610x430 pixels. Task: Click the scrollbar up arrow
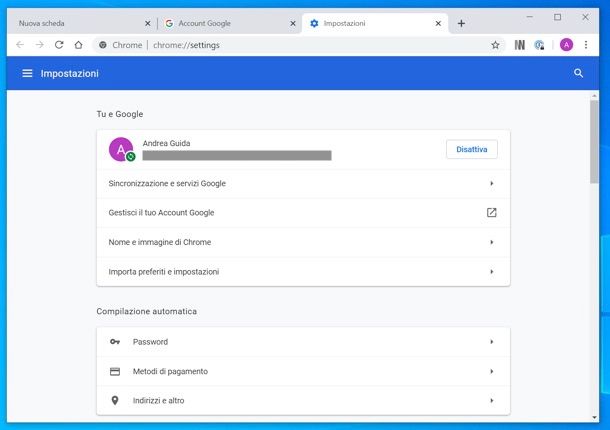(x=594, y=95)
